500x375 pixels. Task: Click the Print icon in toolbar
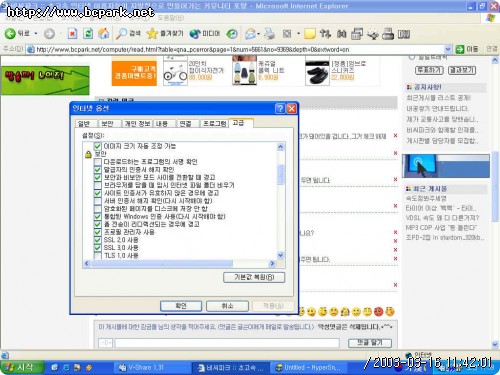point(269,33)
